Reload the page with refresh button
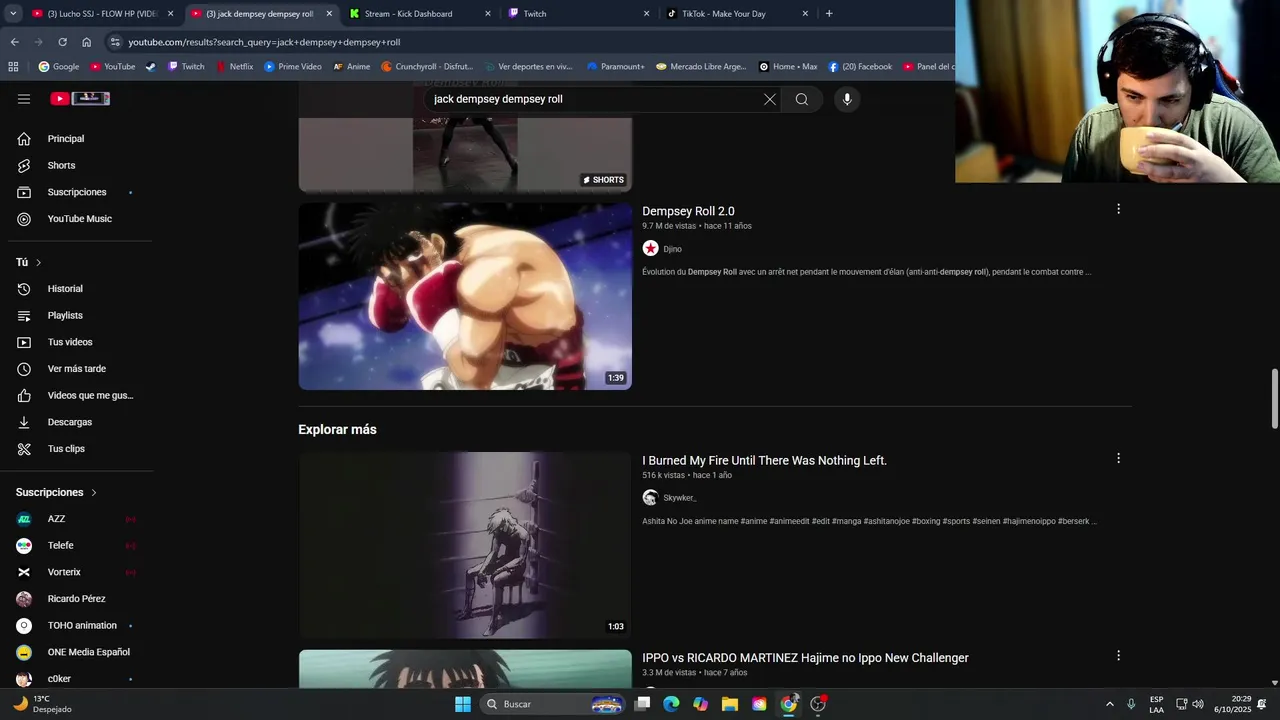This screenshot has width=1280, height=720. [x=62, y=42]
